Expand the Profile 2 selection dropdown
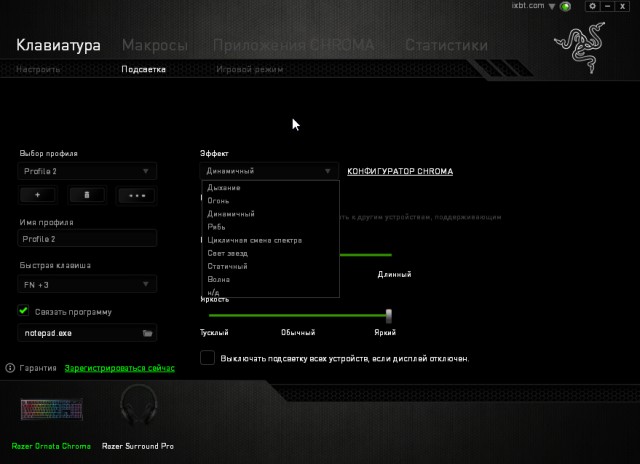The width and height of the screenshot is (640, 464). (x=88, y=171)
